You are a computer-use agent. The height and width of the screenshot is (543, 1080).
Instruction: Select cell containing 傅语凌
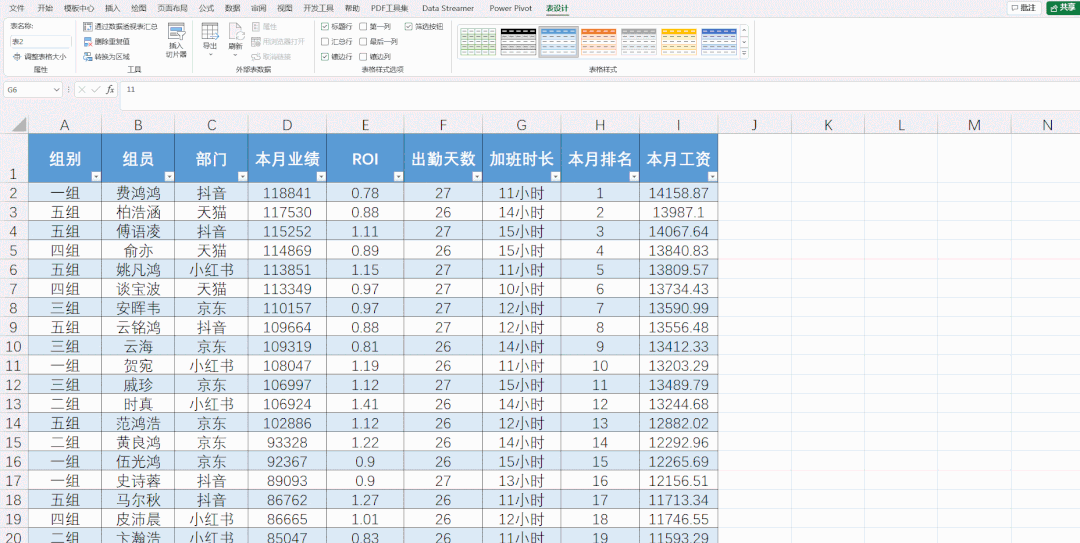click(138, 231)
